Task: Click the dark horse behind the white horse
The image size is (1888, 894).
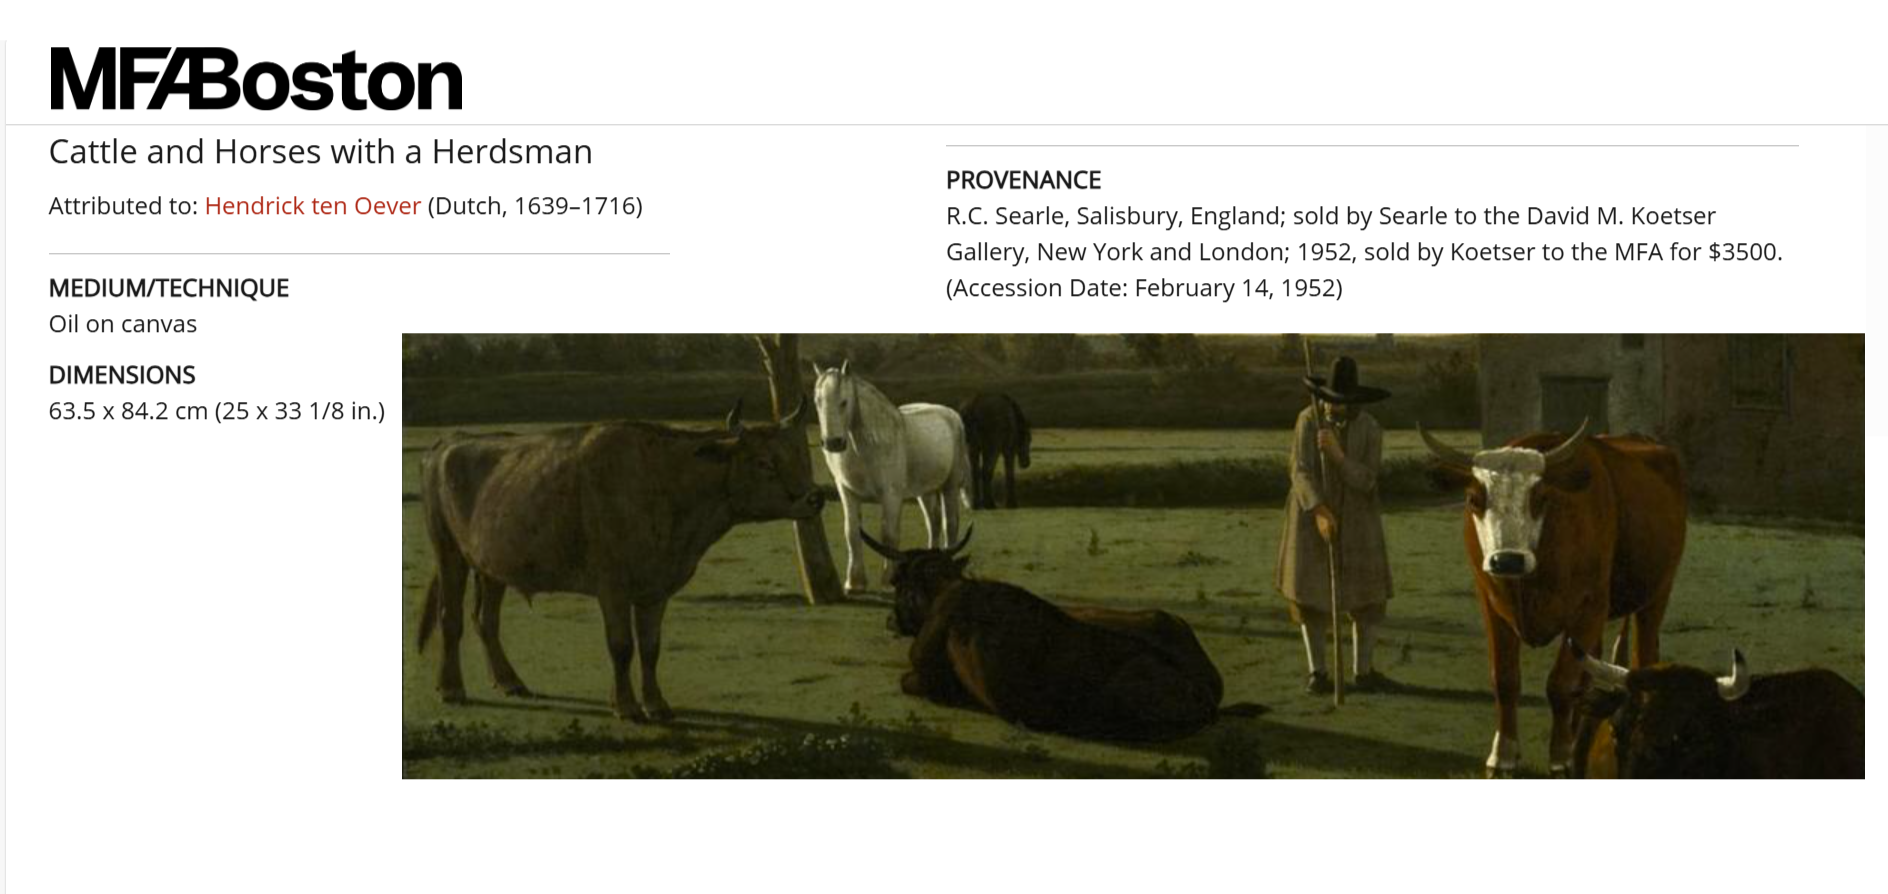Action: point(996,445)
